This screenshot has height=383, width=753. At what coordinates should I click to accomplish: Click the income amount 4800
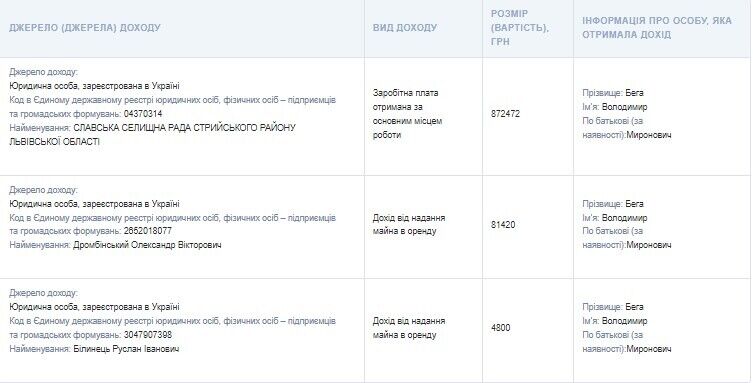pos(501,328)
